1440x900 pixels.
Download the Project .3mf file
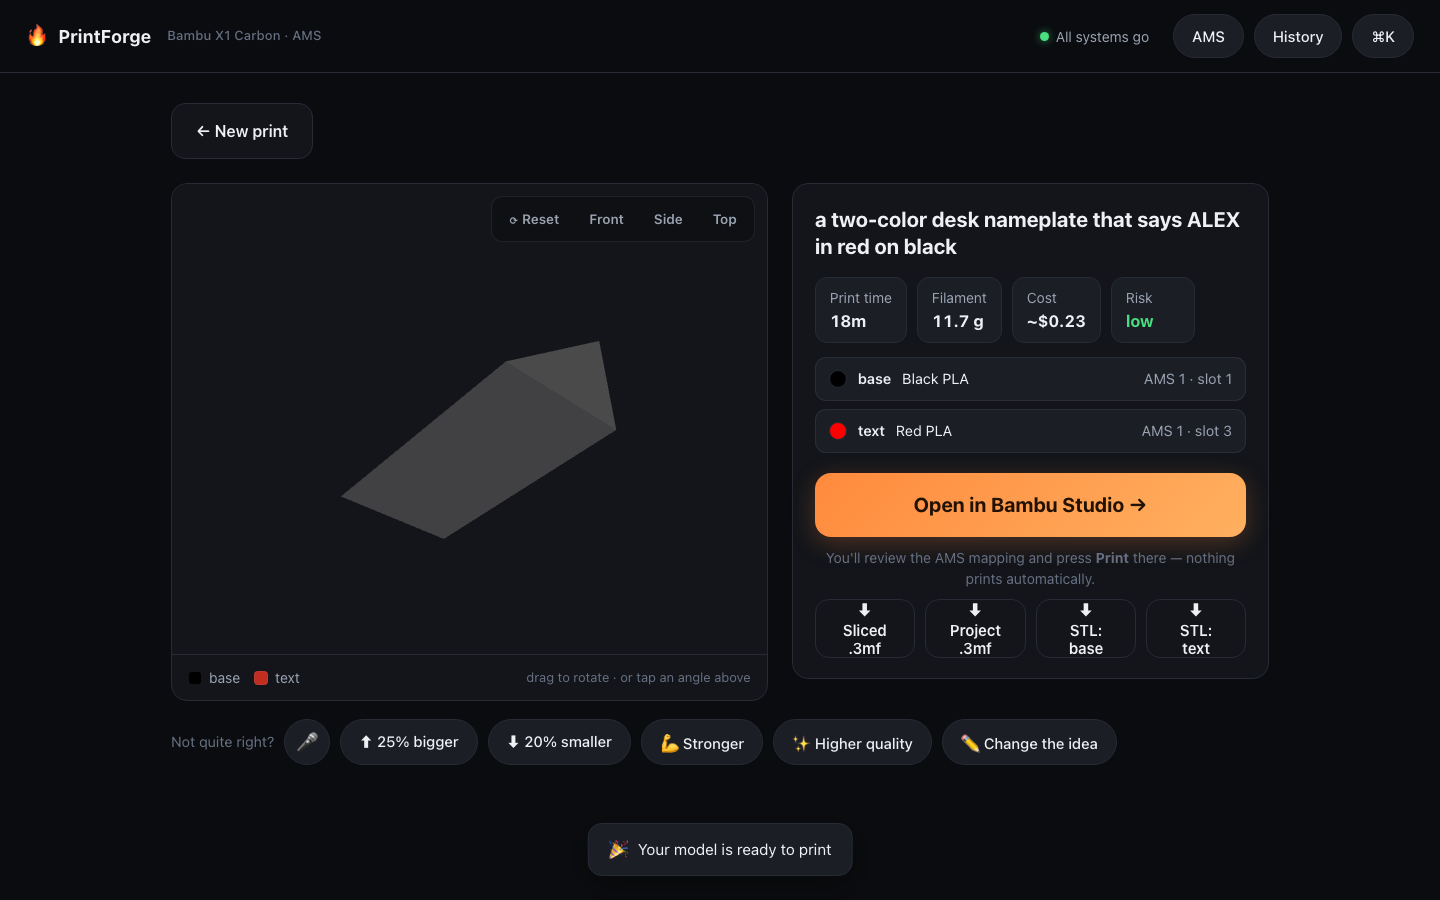coord(975,629)
